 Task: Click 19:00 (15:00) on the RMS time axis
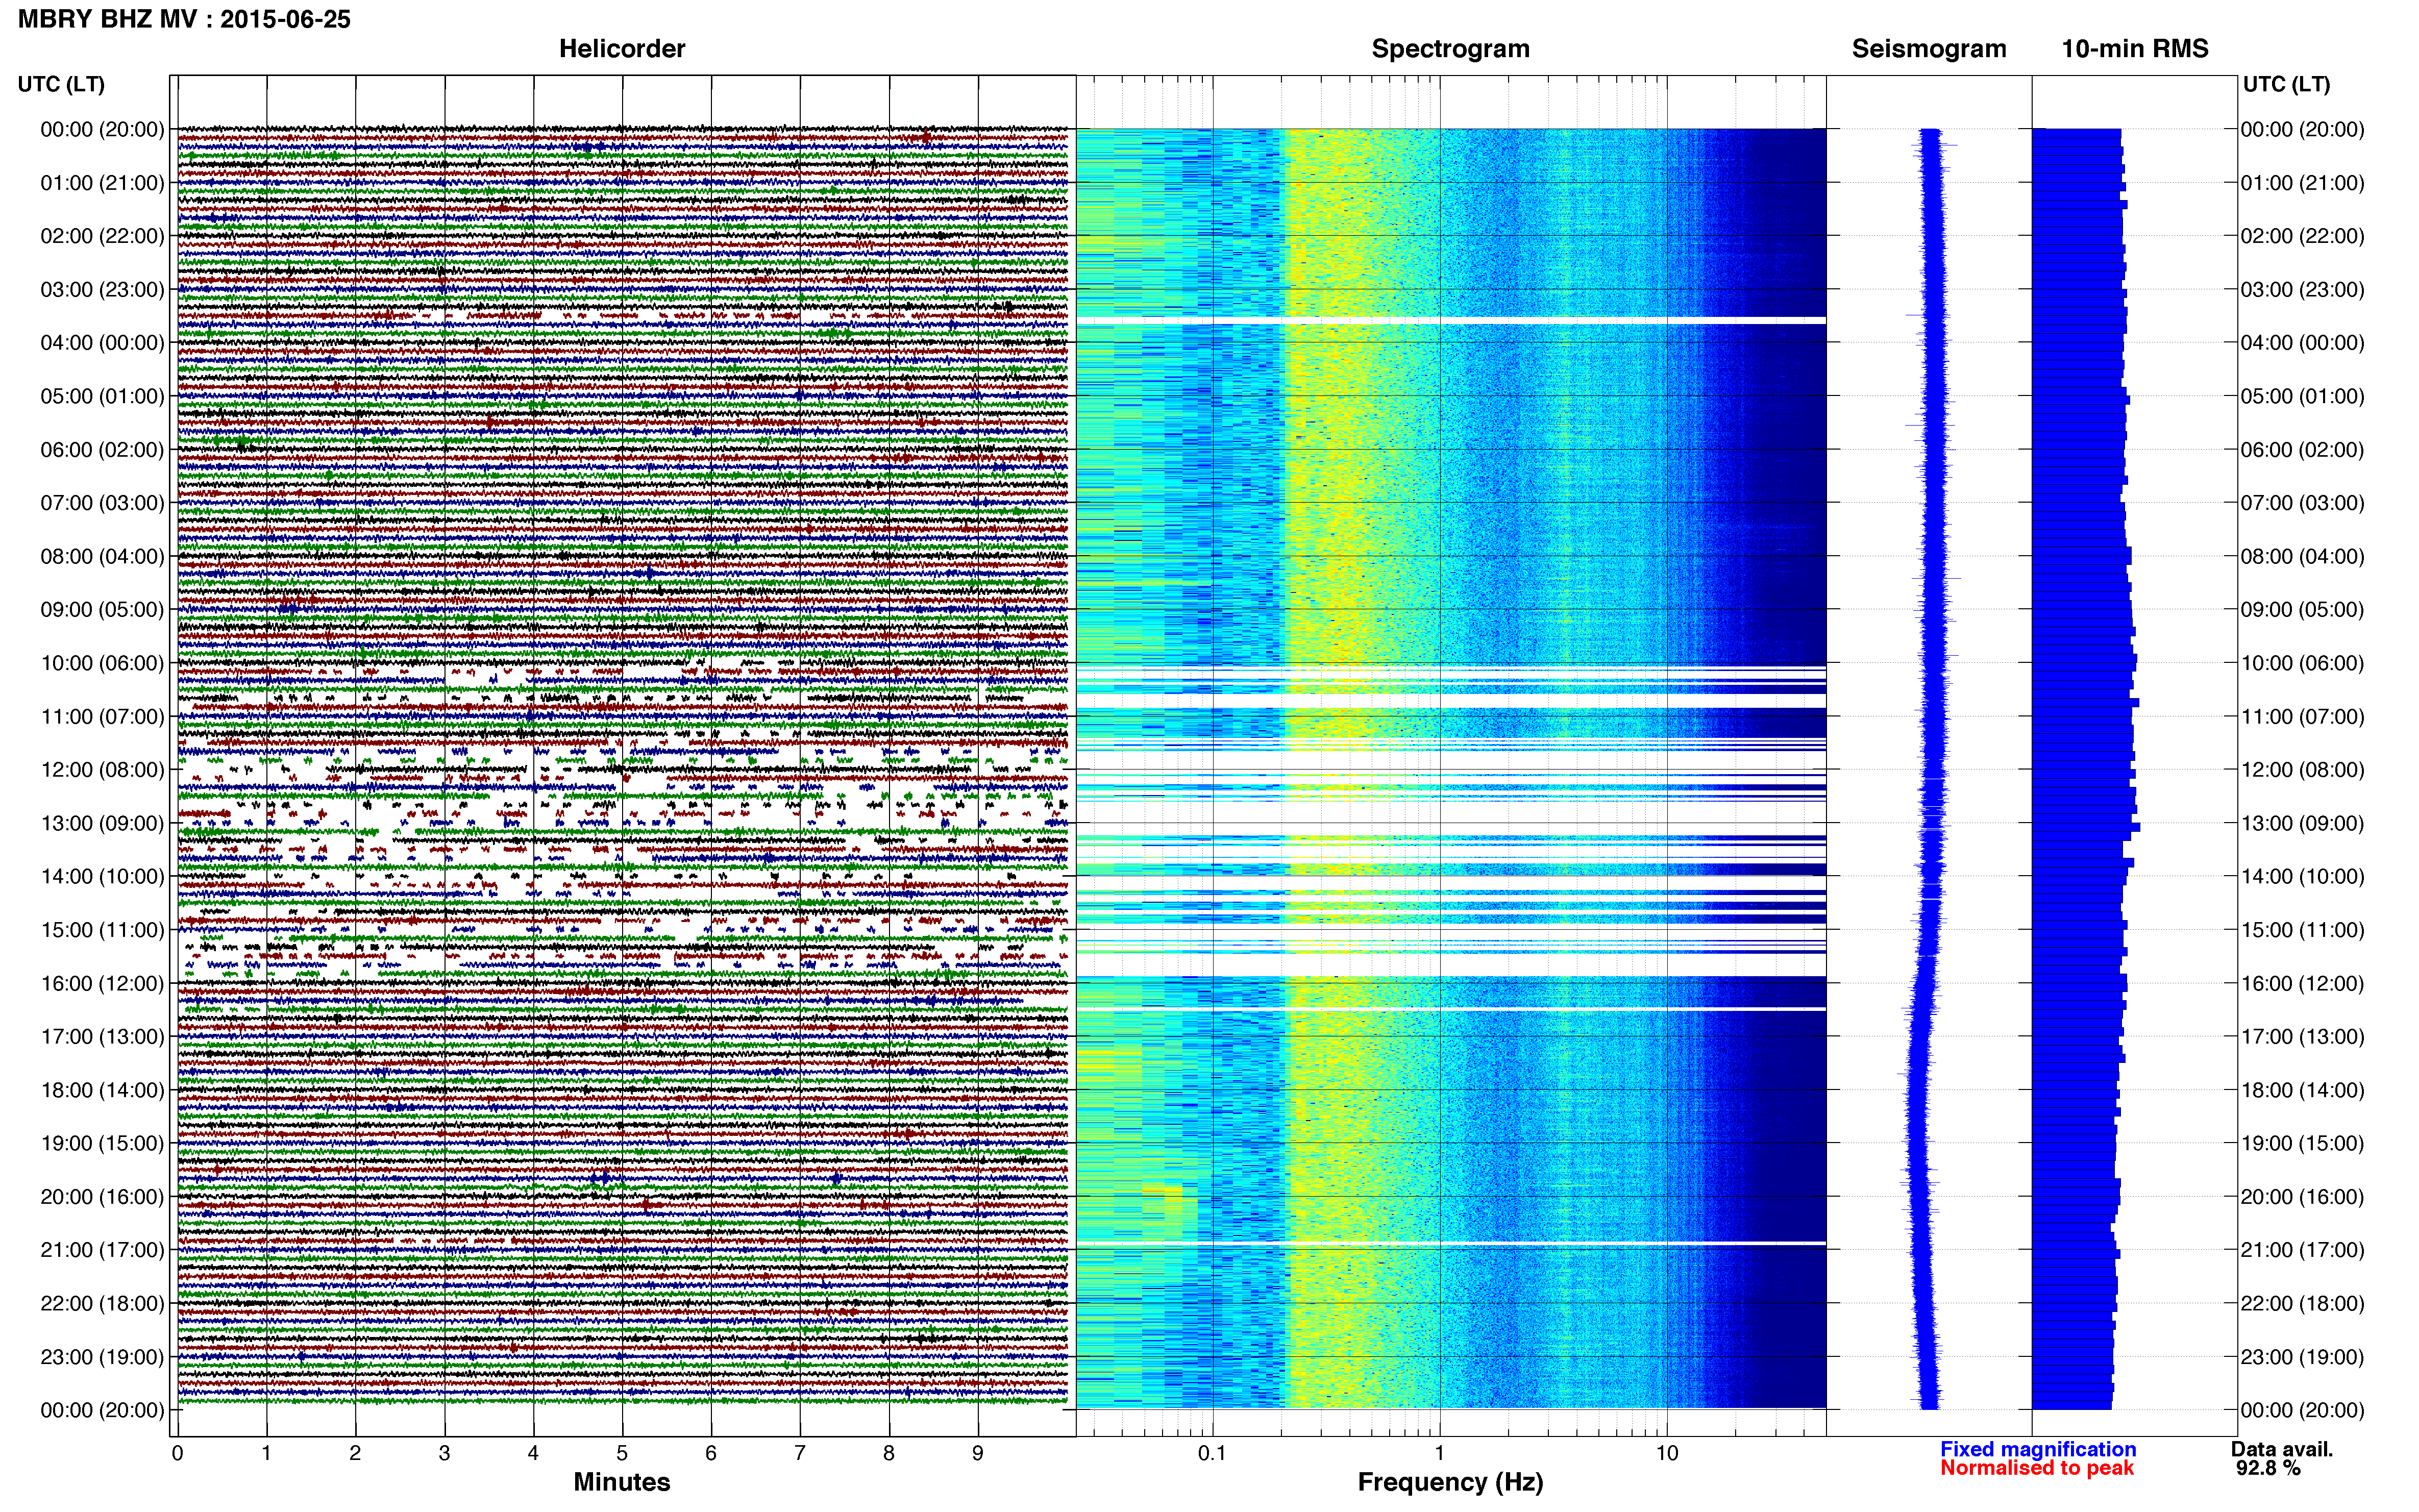pos(2302,1143)
